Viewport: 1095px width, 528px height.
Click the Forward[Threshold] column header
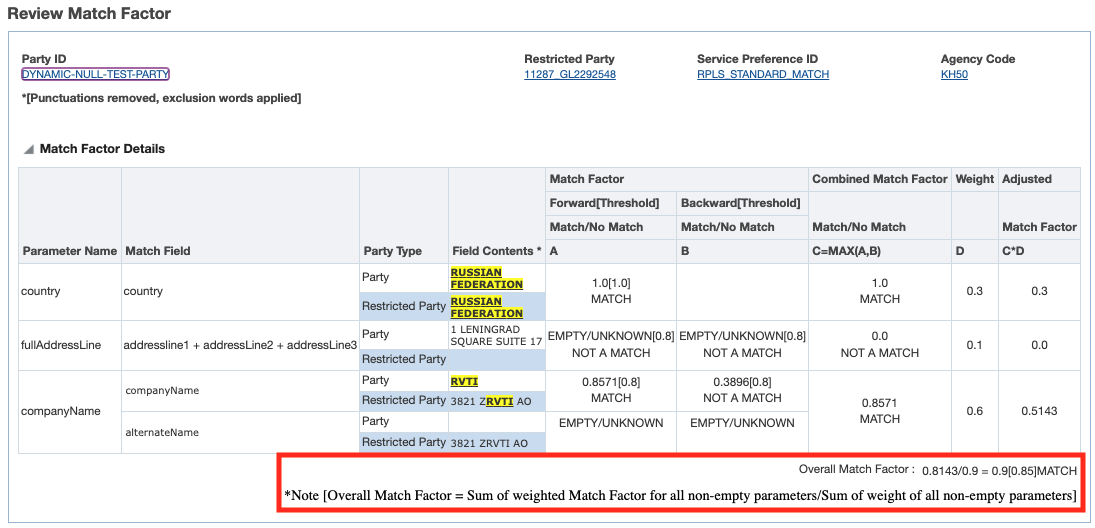[610, 203]
